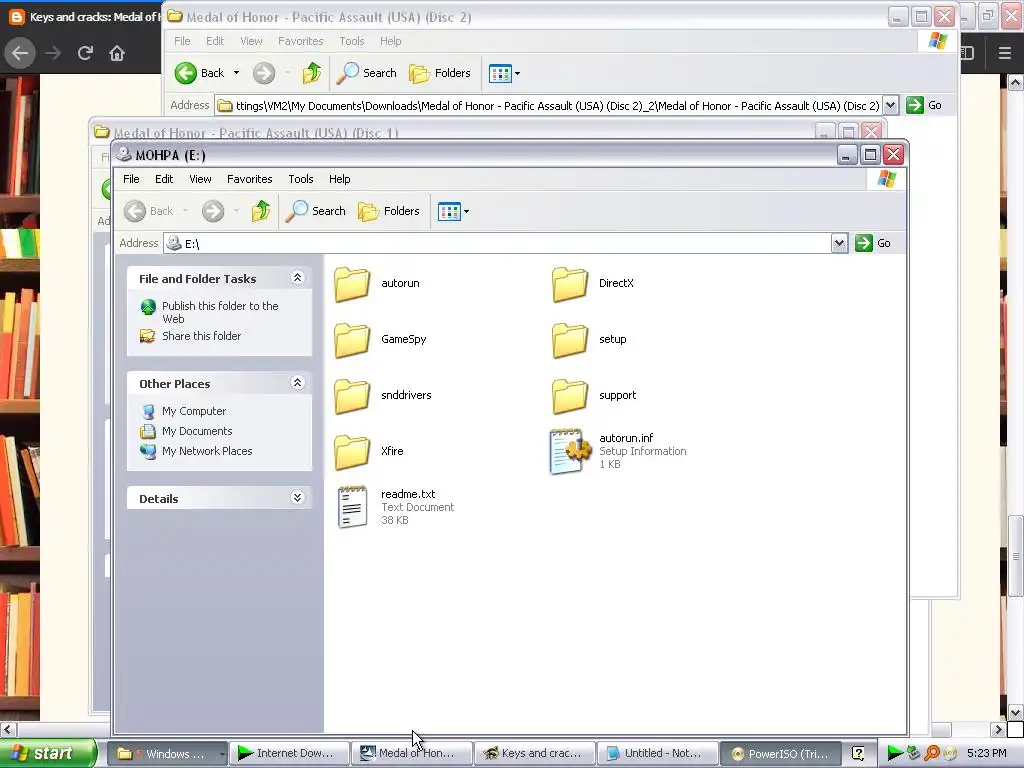Open View menu in MOHPA window
Image resolution: width=1024 pixels, height=768 pixels.
200,179
